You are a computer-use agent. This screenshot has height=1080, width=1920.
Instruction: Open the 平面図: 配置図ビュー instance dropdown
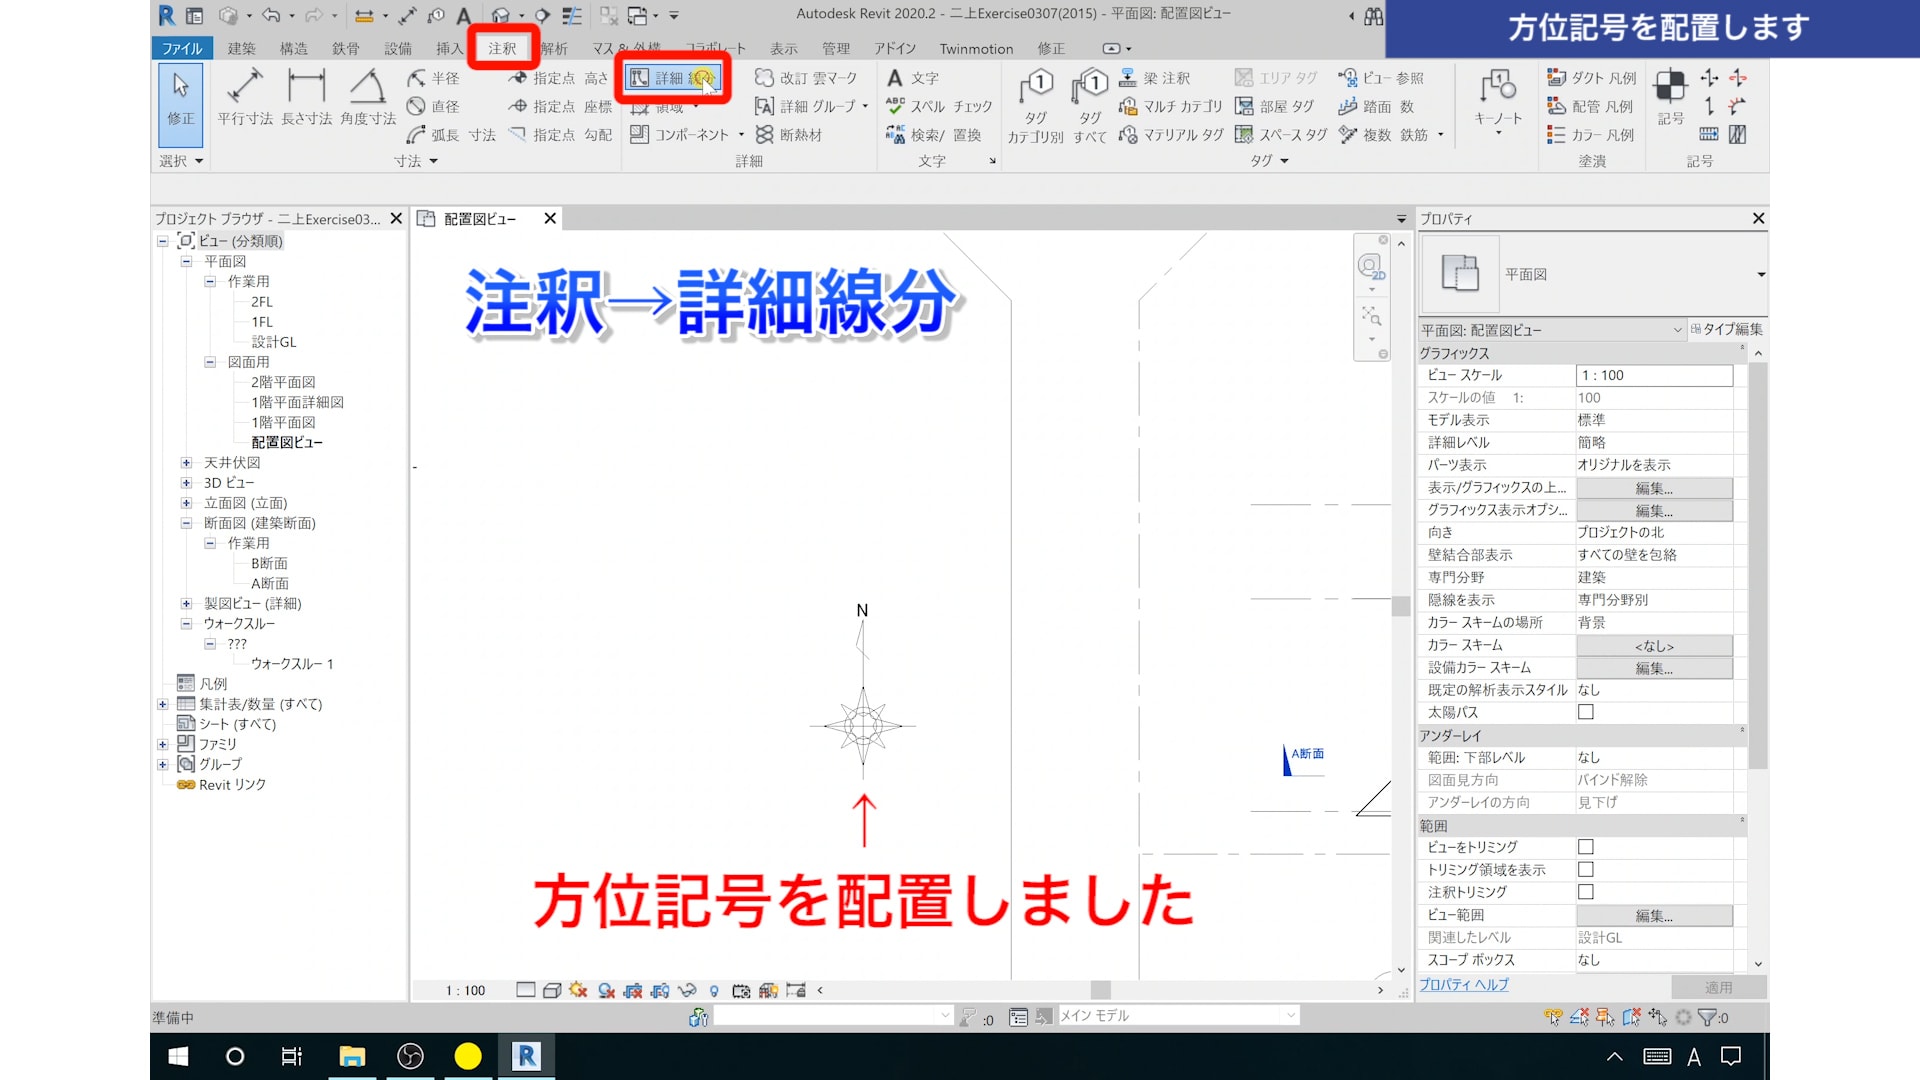[x=1677, y=330]
